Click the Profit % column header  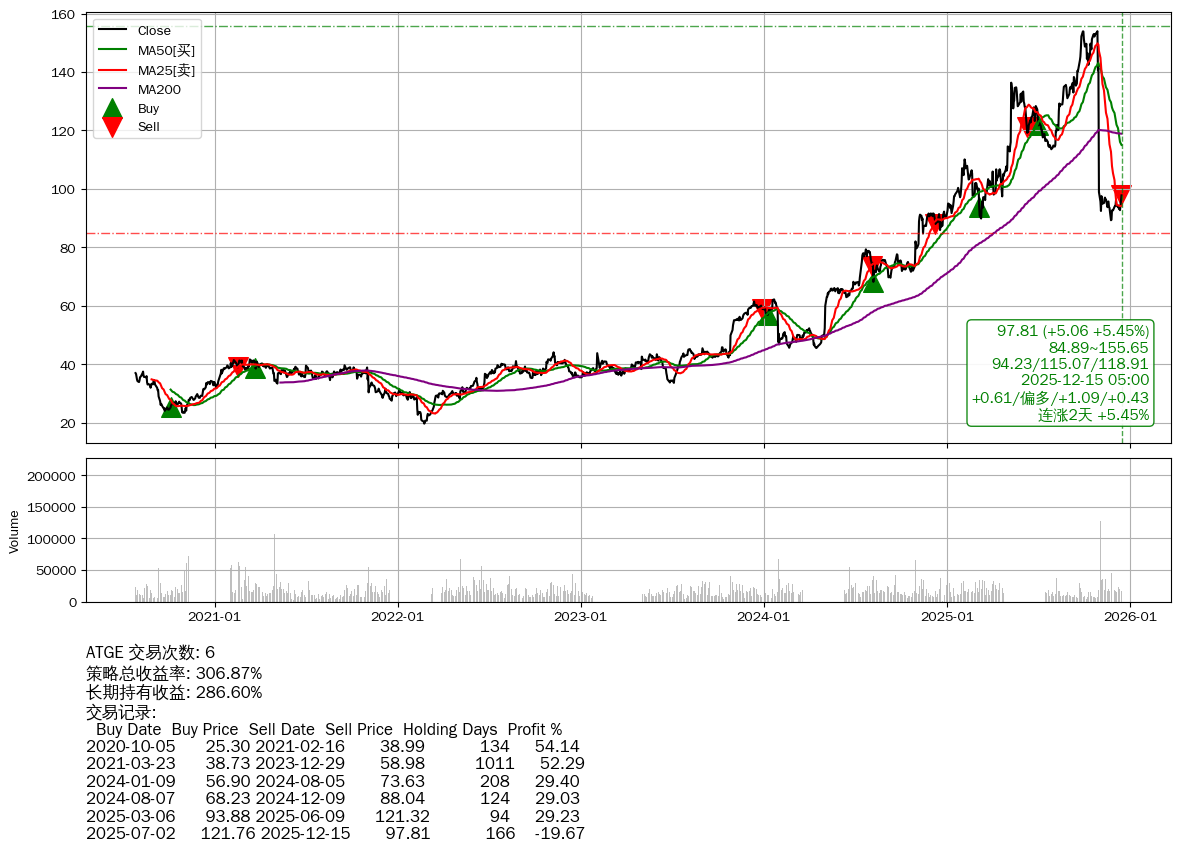(x=534, y=729)
